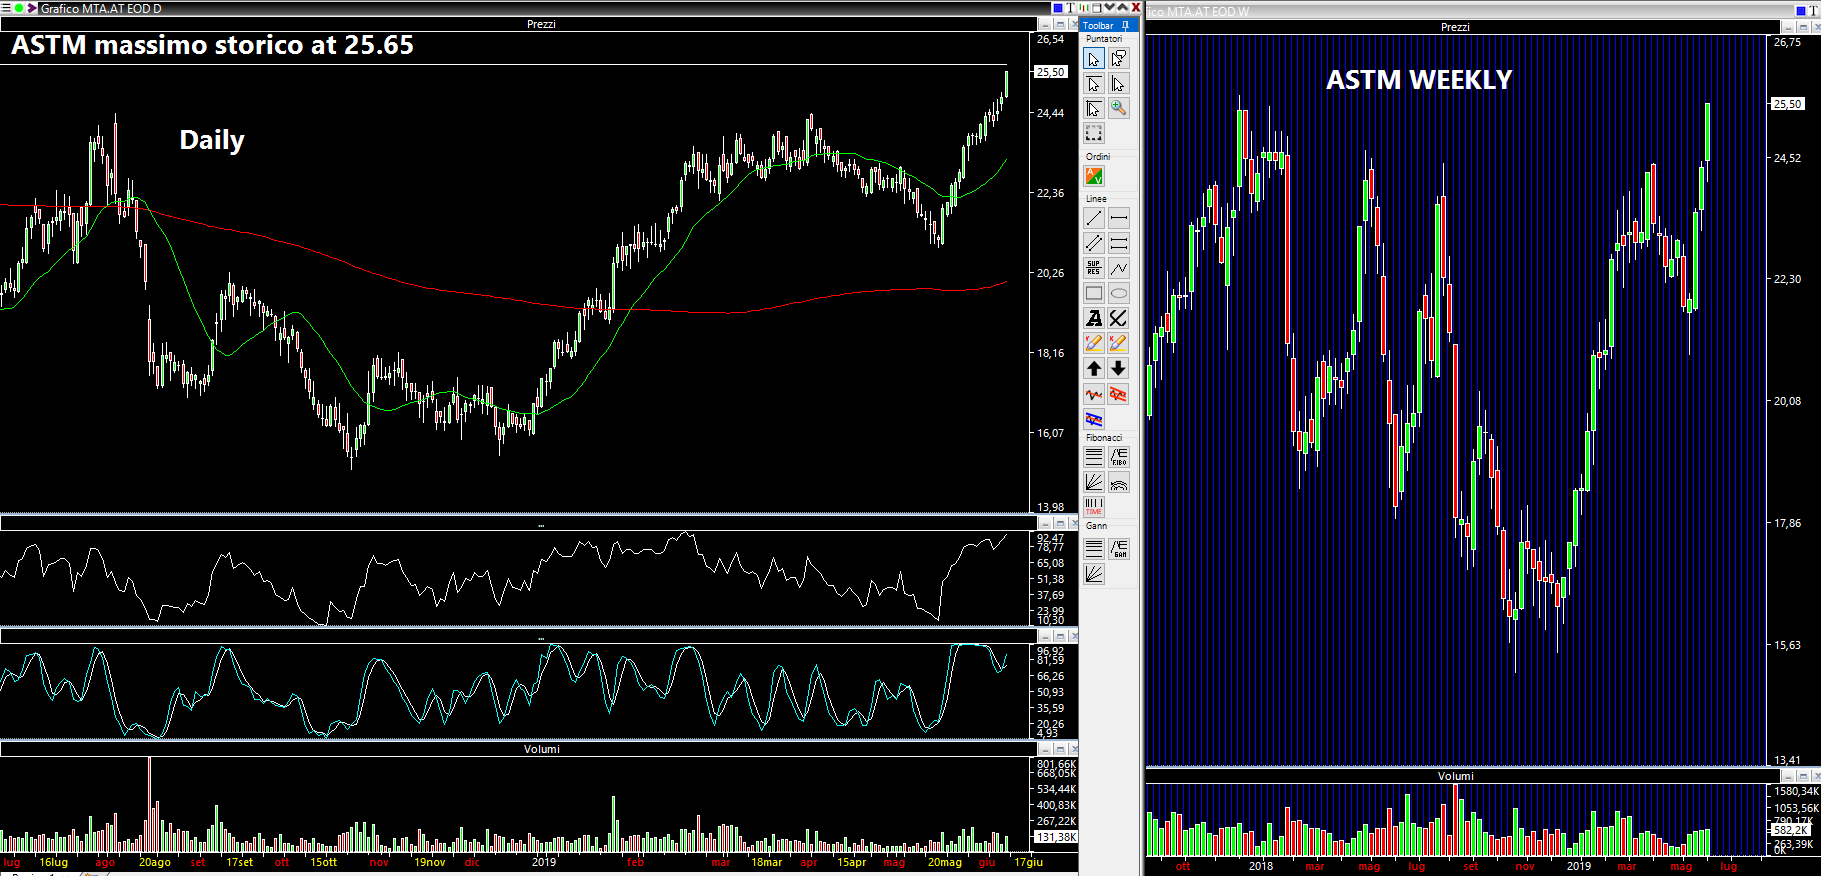Screen dimensions: 1821x876
Task: Click the up chevron in daily title bar
Action: coord(1122,8)
